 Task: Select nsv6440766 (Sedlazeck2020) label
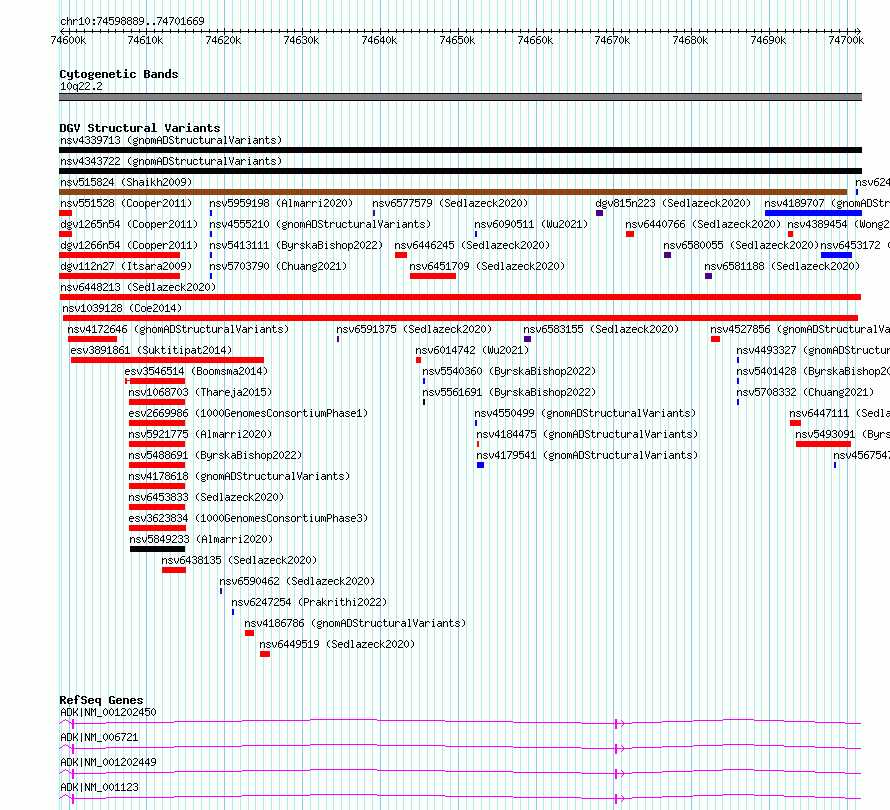(x=703, y=224)
